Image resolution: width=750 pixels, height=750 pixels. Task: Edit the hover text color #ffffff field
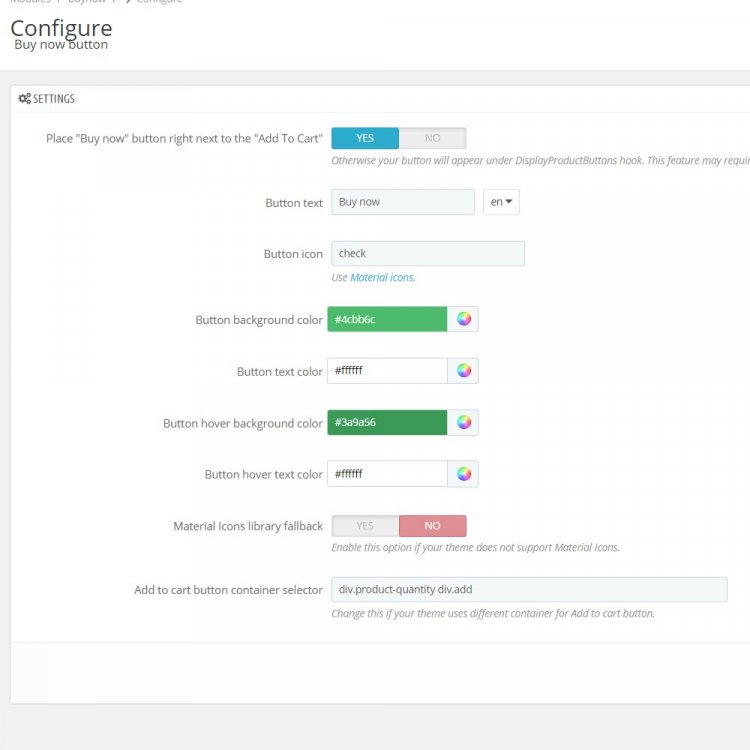387,474
